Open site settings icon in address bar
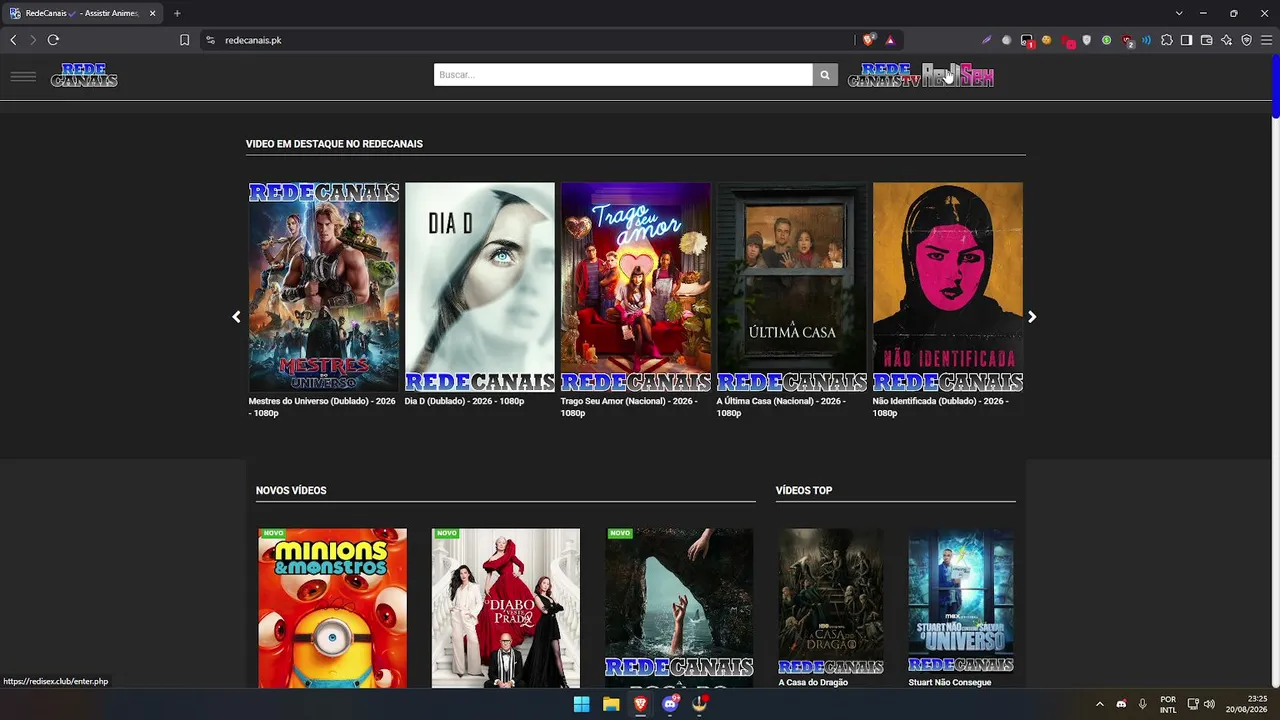 coord(210,40)
